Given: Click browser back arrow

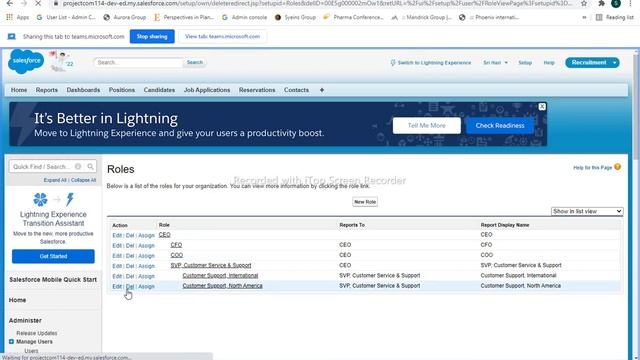Looking at the screenshot, I should [9, 3].
